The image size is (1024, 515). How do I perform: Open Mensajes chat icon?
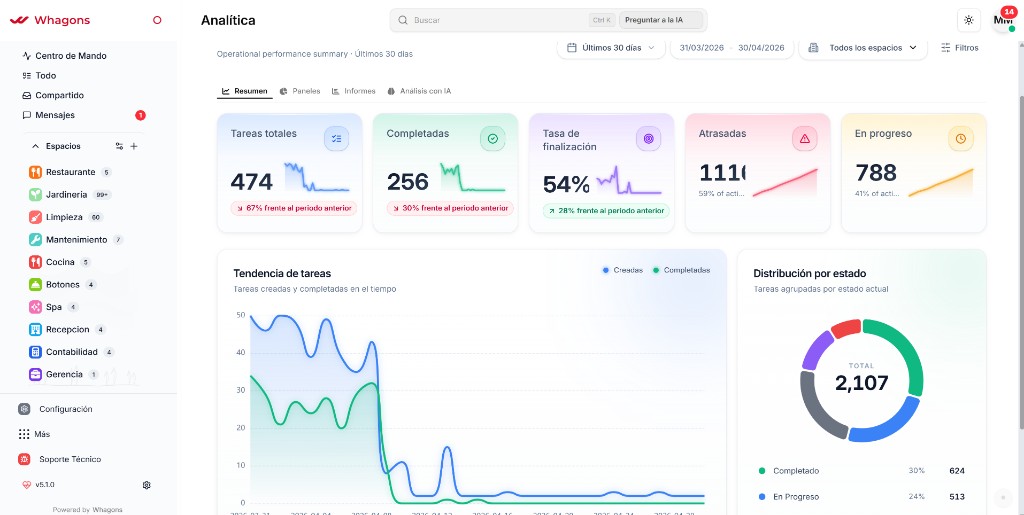click(x=27, y=115)
